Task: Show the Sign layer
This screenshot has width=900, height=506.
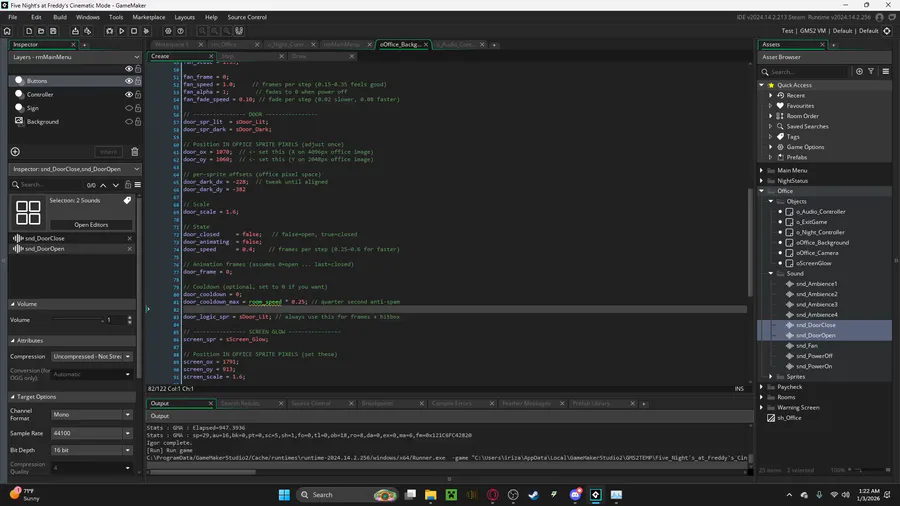Action: tap(129, 108)
